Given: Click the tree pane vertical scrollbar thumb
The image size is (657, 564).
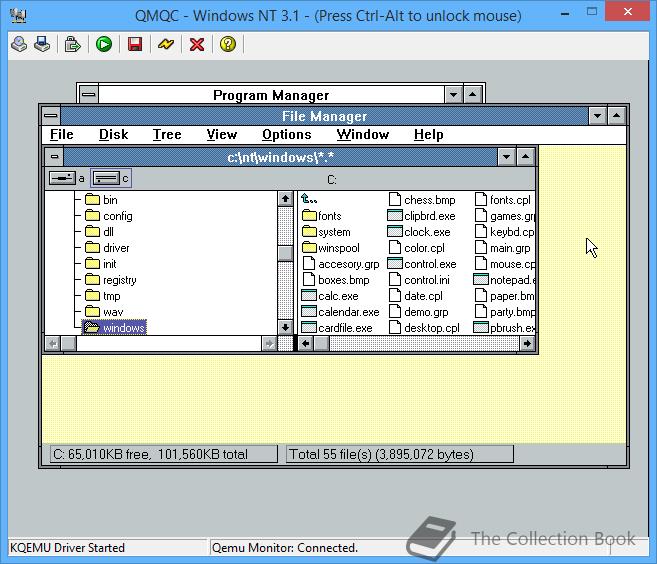Looking at the screenshot, I should [285, 253].
